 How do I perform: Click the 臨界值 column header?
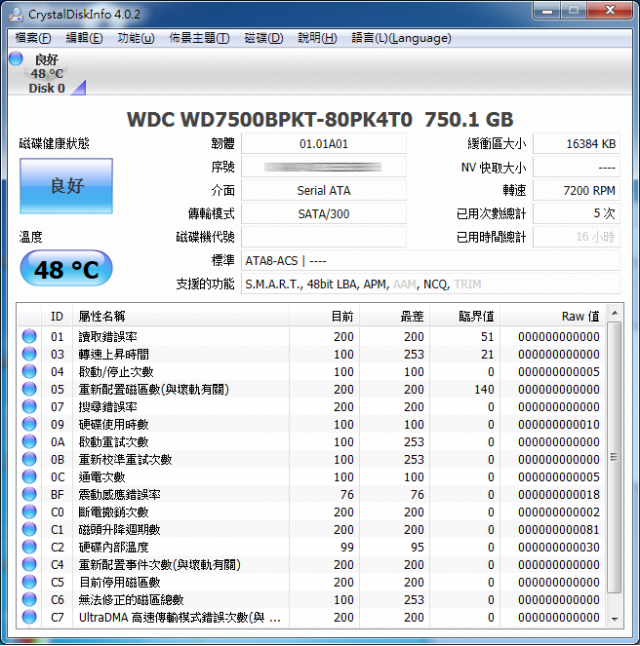tap(464, 316)
